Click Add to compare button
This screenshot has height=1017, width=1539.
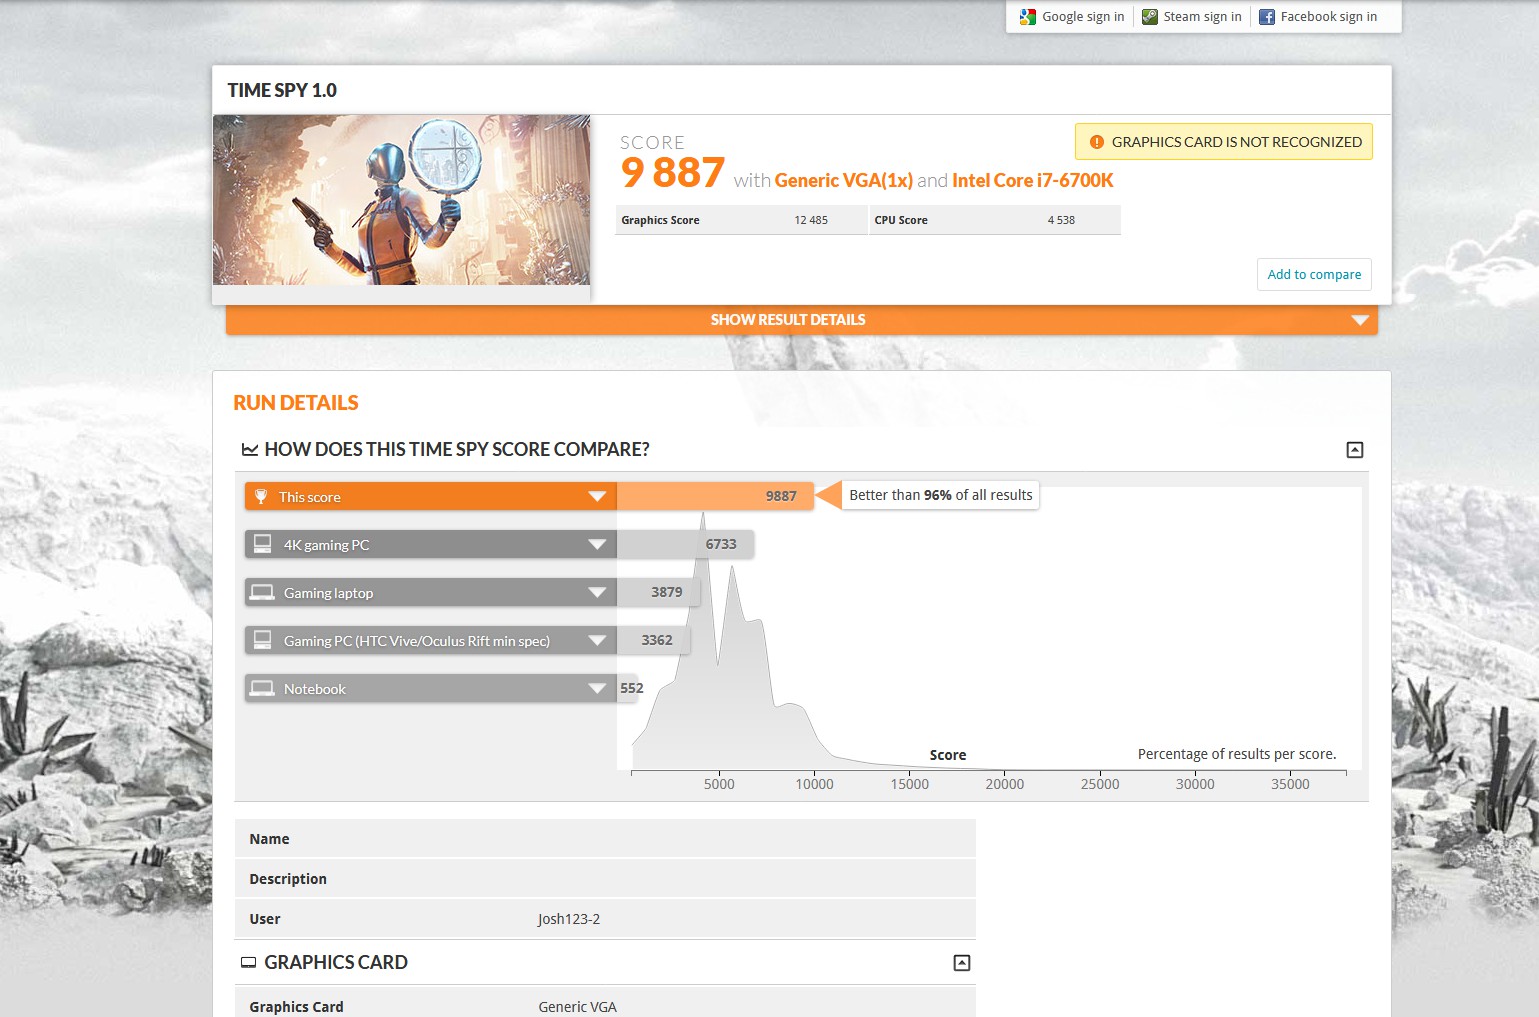[x=1314, y=274]
